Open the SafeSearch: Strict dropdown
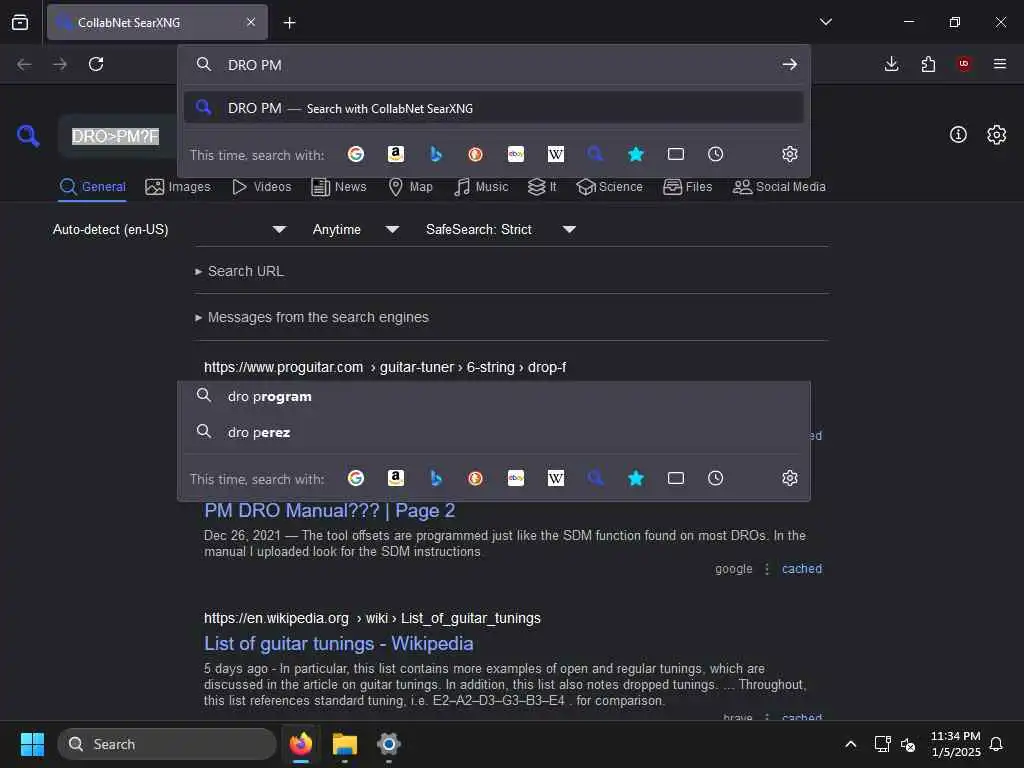1024x768 pixels. 501,229
